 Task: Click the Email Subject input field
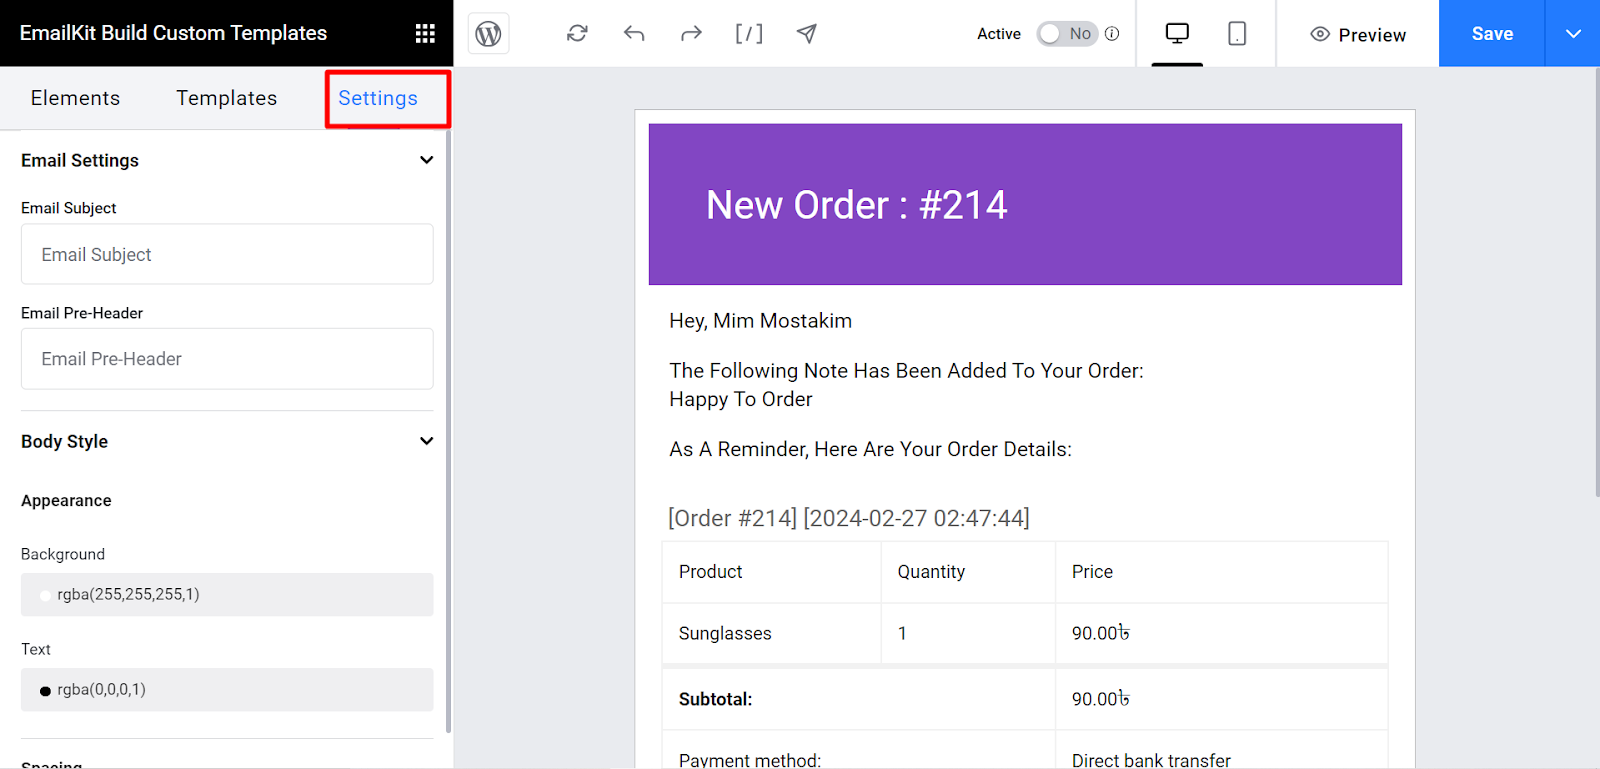coord(227,254)
